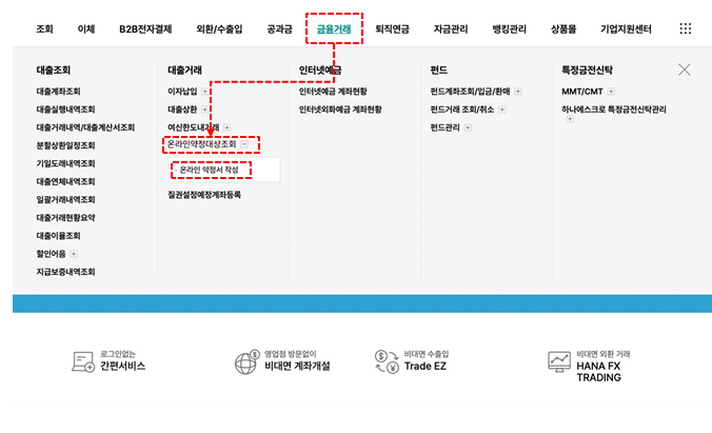Open 질권설정예정계좌등록 link
The width and height of the screenshot is (712, 433).
[x=204, y=195]
